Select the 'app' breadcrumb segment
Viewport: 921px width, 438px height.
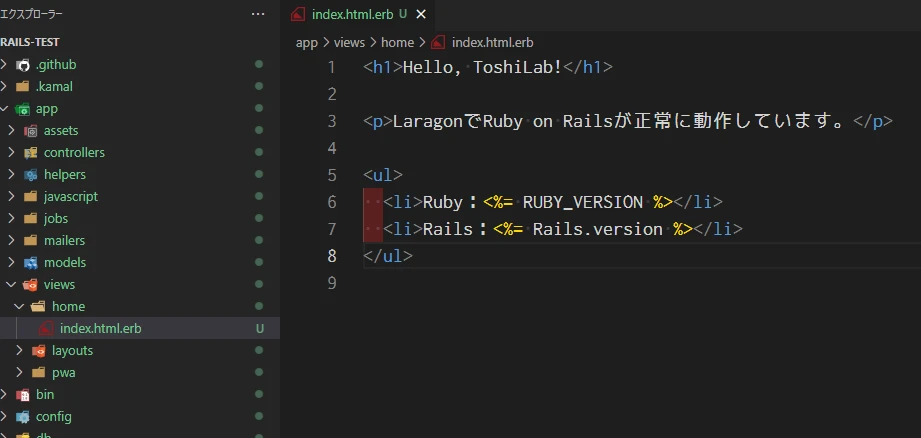pyautogui.click(x=307, y=43)
